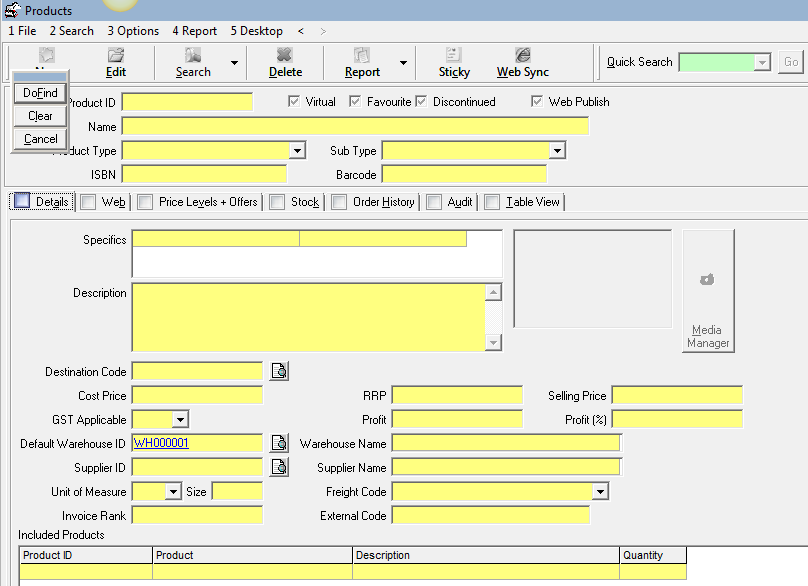
Task: Follow the WH000001 warehouse link
Action: [x=161, y=443]
